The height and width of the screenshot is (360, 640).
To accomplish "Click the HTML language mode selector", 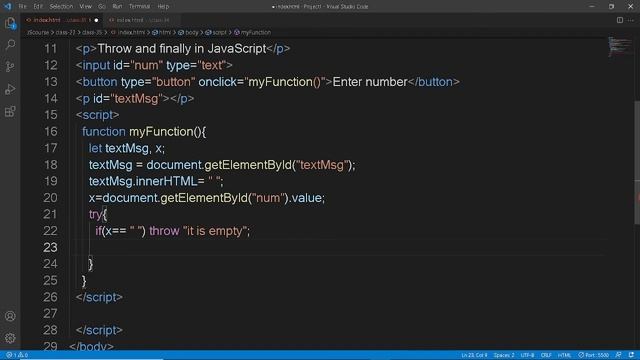I will click(x=564, y=355).
